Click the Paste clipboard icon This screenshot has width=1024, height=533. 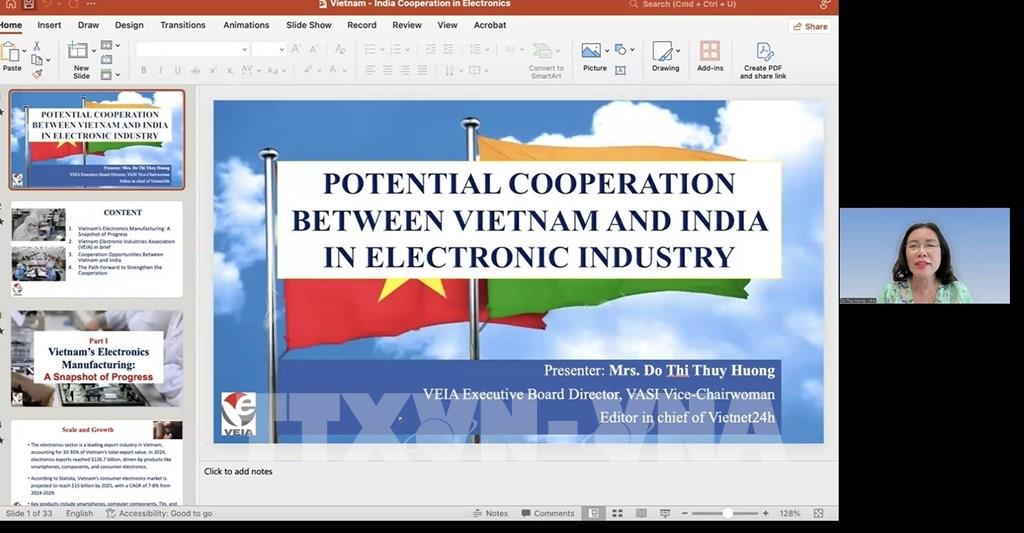click(x=10, y=52)
